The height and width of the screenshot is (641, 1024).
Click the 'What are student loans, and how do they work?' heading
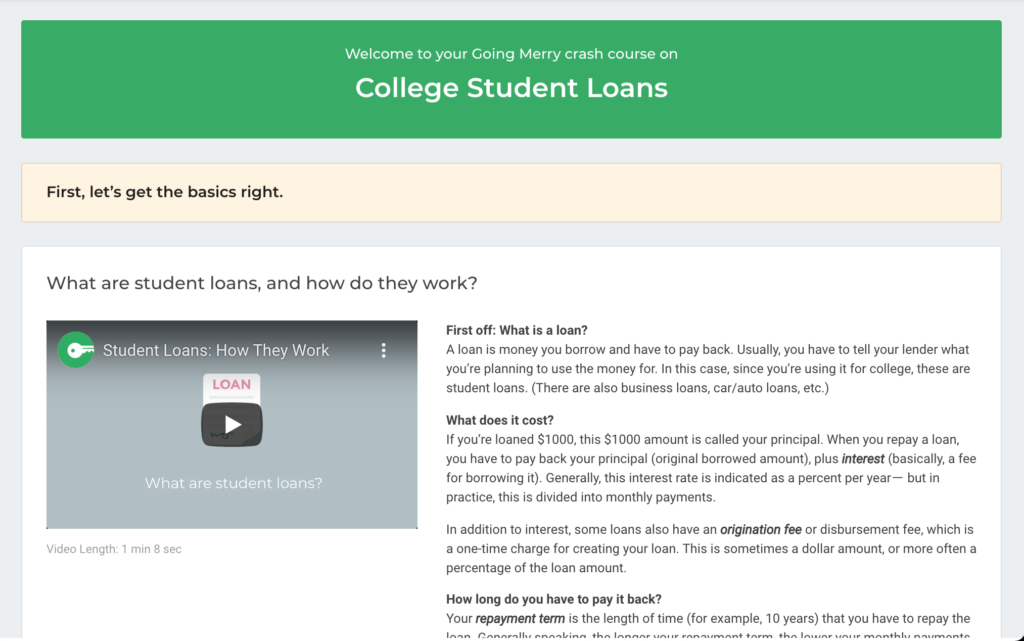click(x=262, y=283)
